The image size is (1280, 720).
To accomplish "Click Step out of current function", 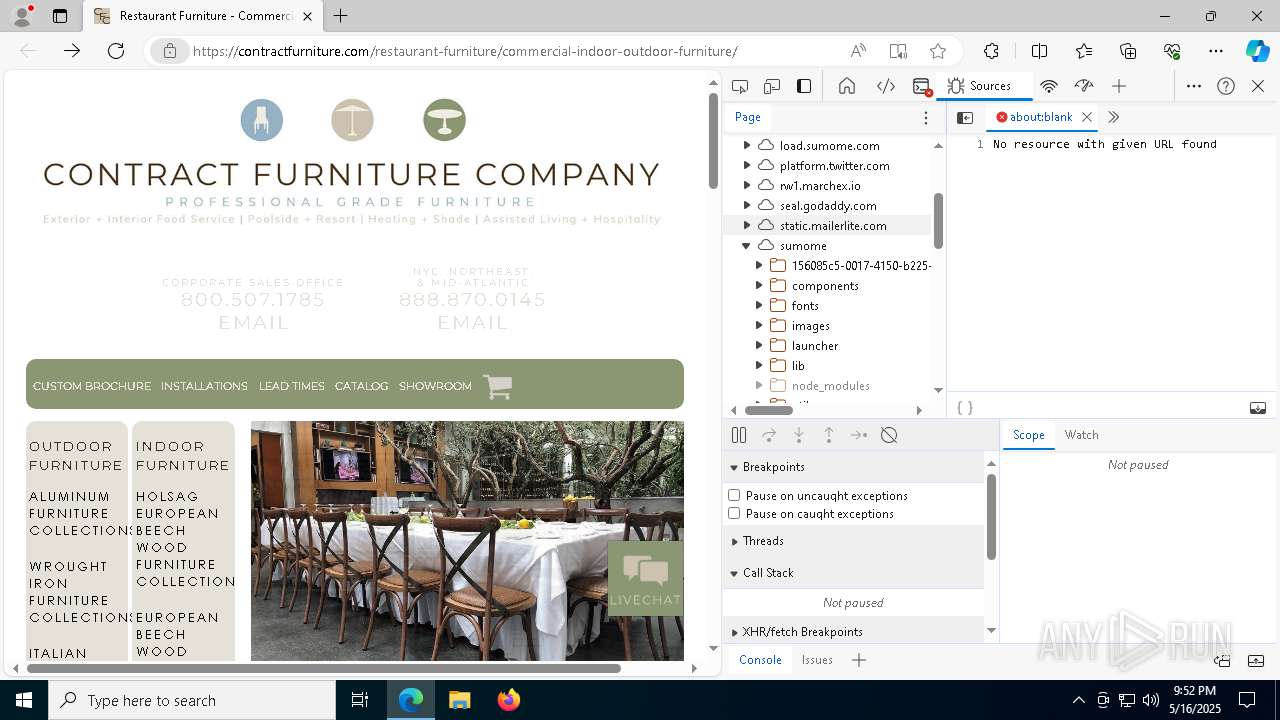I will pos(829,435).
